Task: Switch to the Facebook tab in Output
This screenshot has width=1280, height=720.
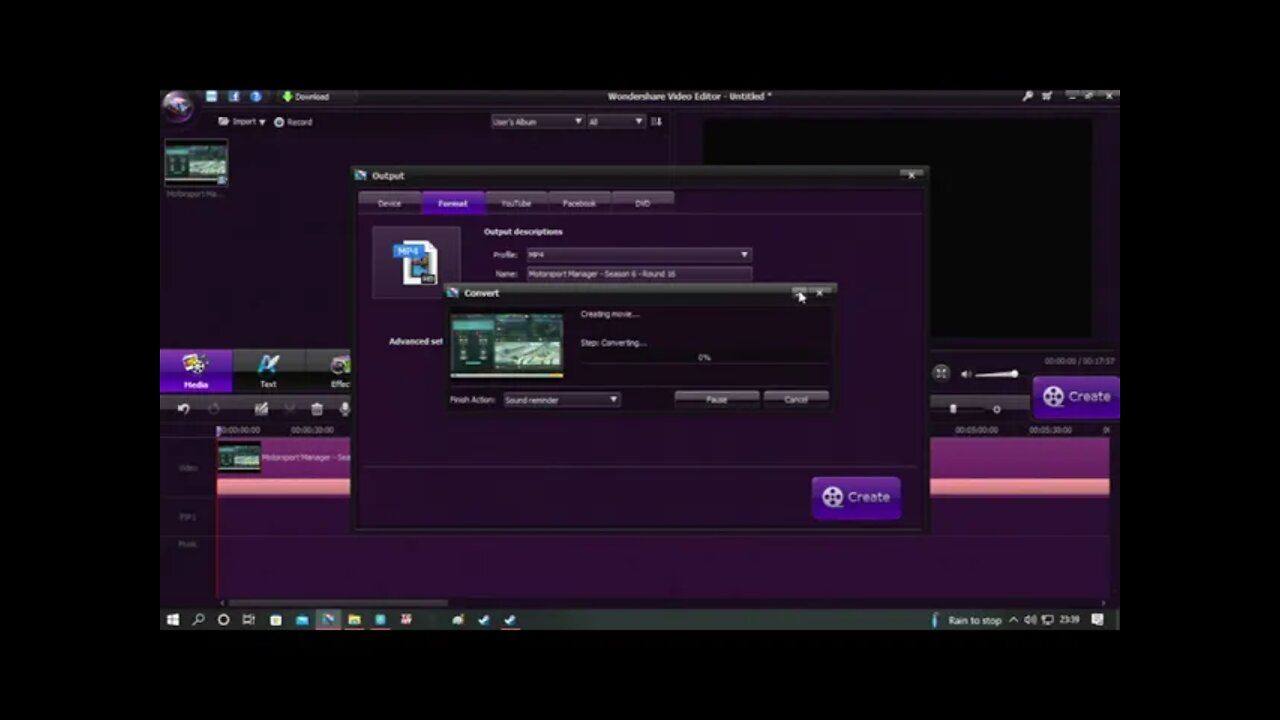Action: point(579,203)
